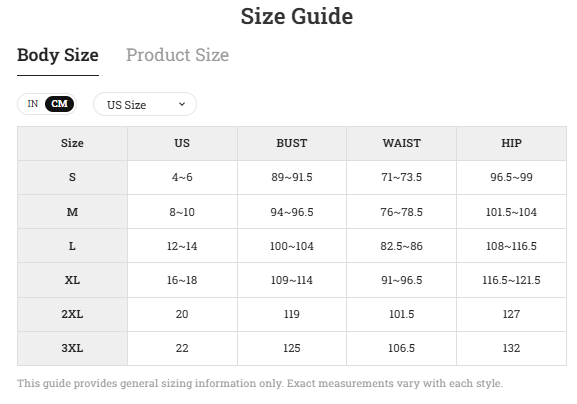Click the US column header
577x404 pixels.
182,143
